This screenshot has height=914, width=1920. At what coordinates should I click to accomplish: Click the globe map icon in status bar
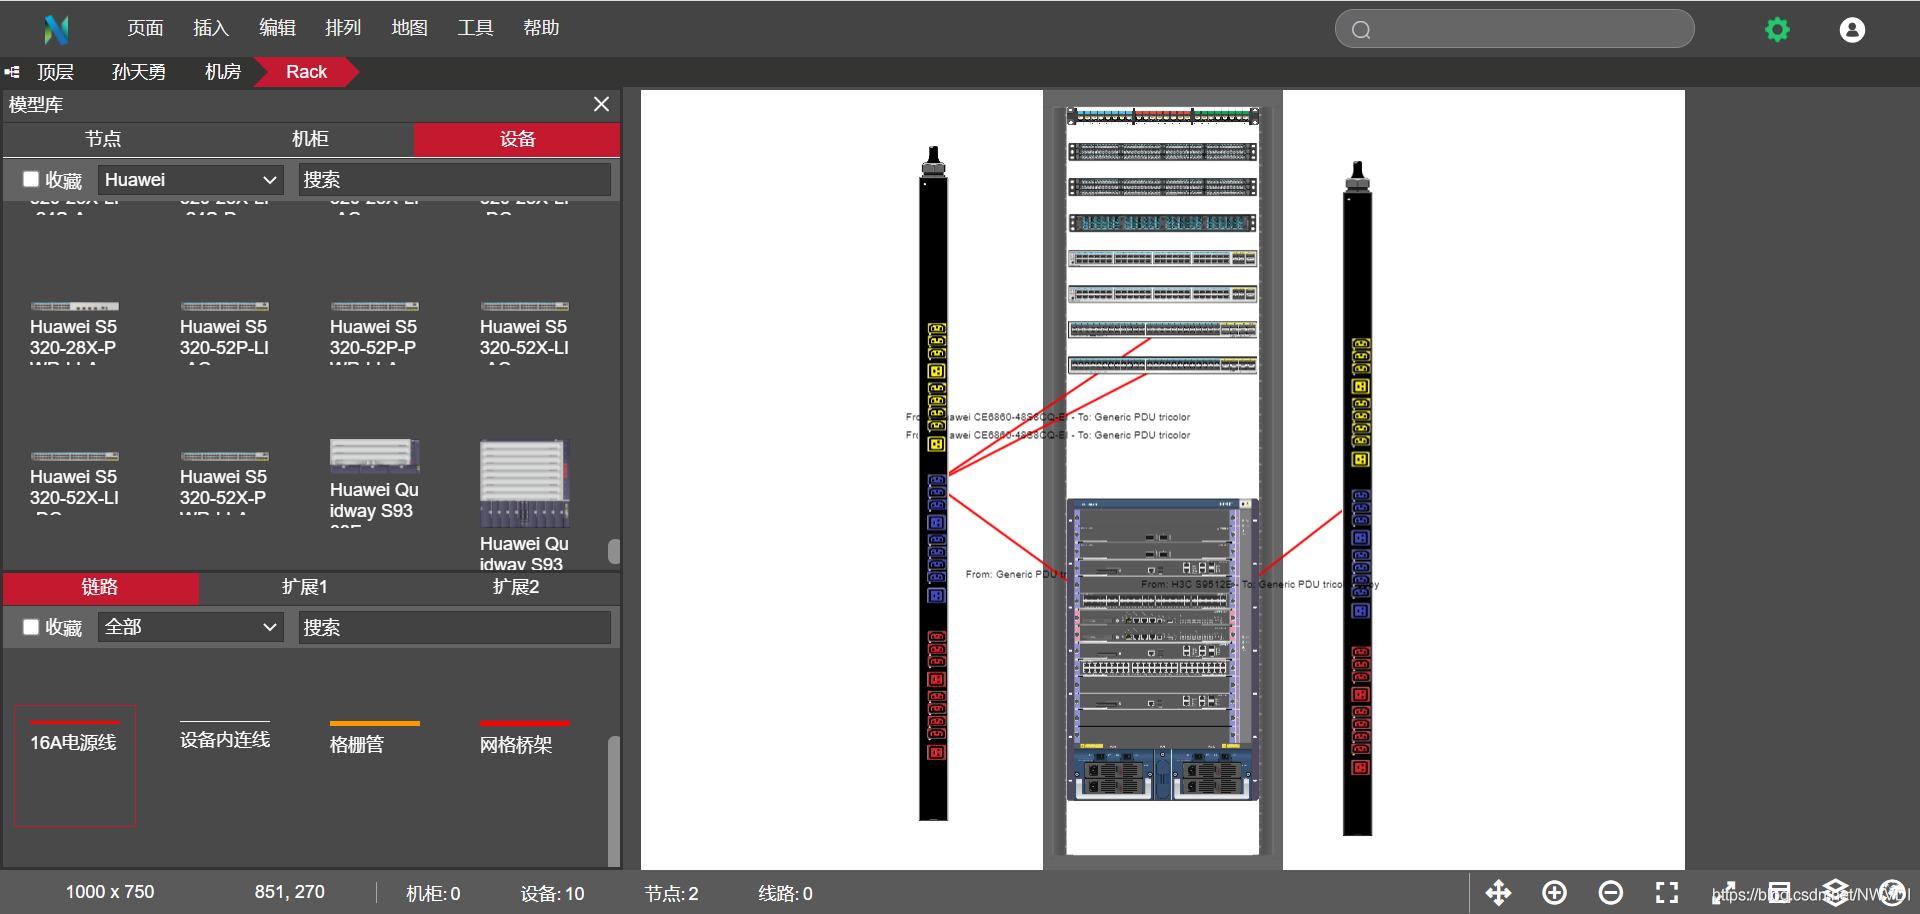(x=1892, y=892)
